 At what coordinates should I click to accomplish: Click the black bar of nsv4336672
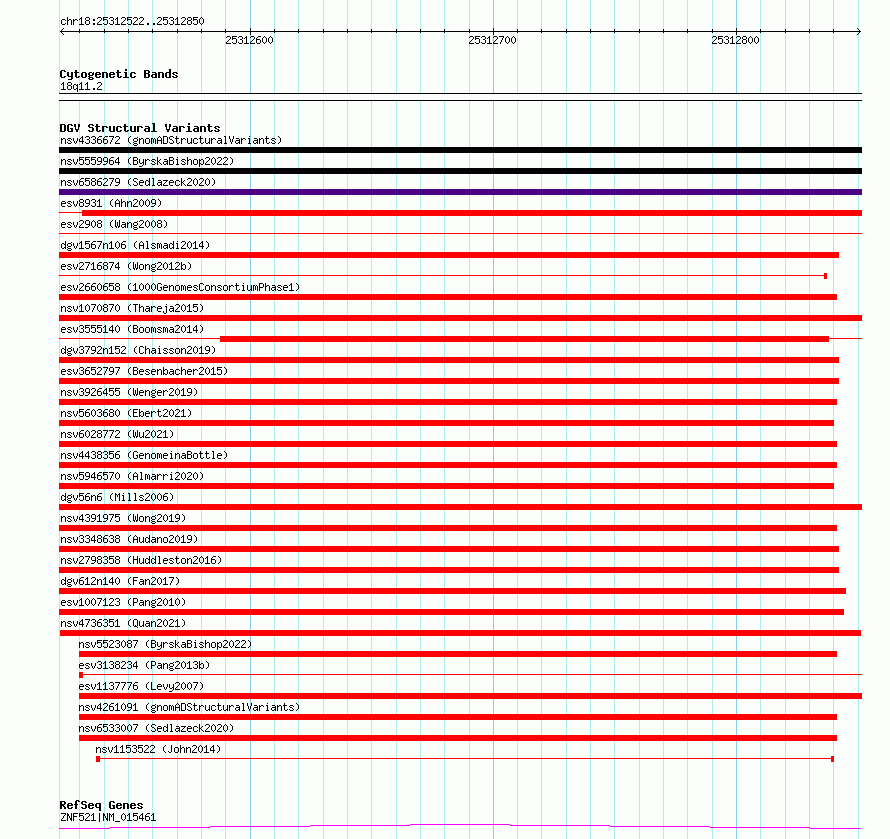460,150
